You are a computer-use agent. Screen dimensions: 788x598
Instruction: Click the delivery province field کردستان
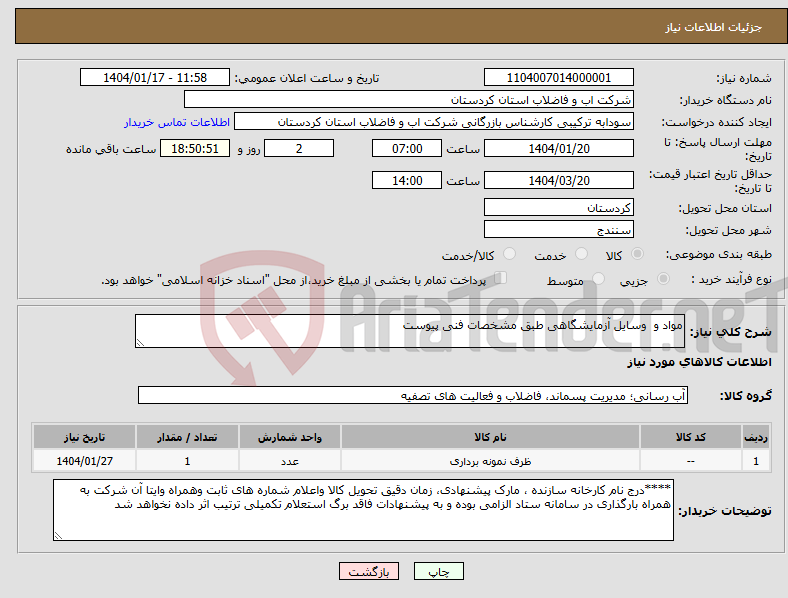click(558, 207)
